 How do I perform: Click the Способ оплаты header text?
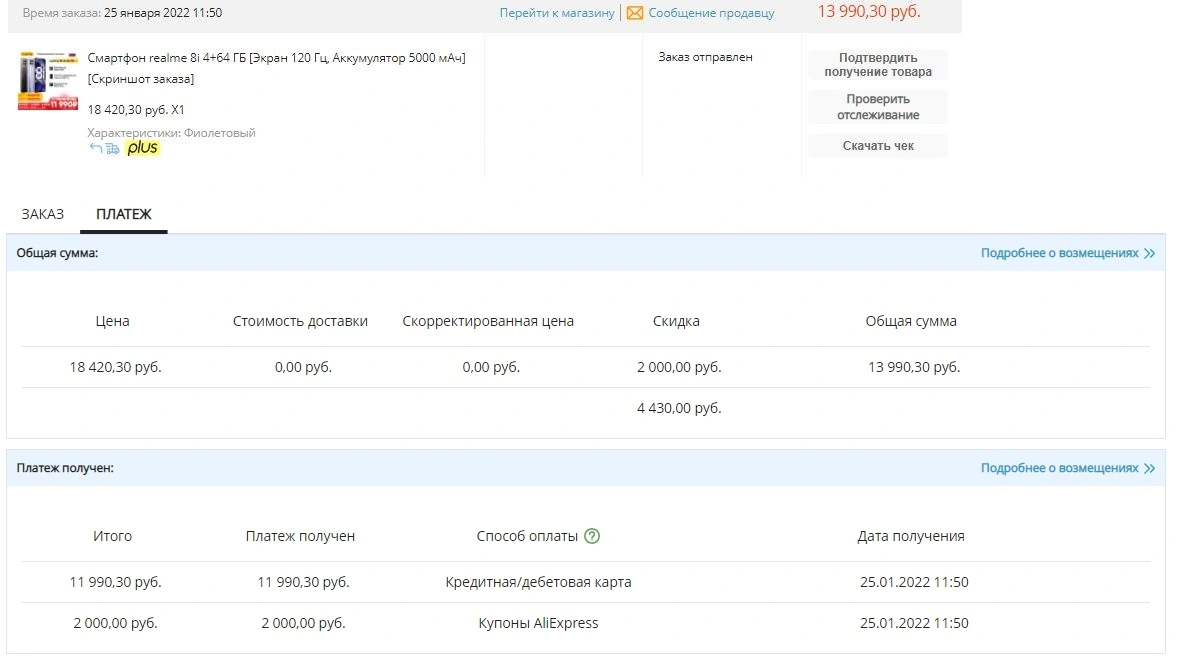(527, 536)
